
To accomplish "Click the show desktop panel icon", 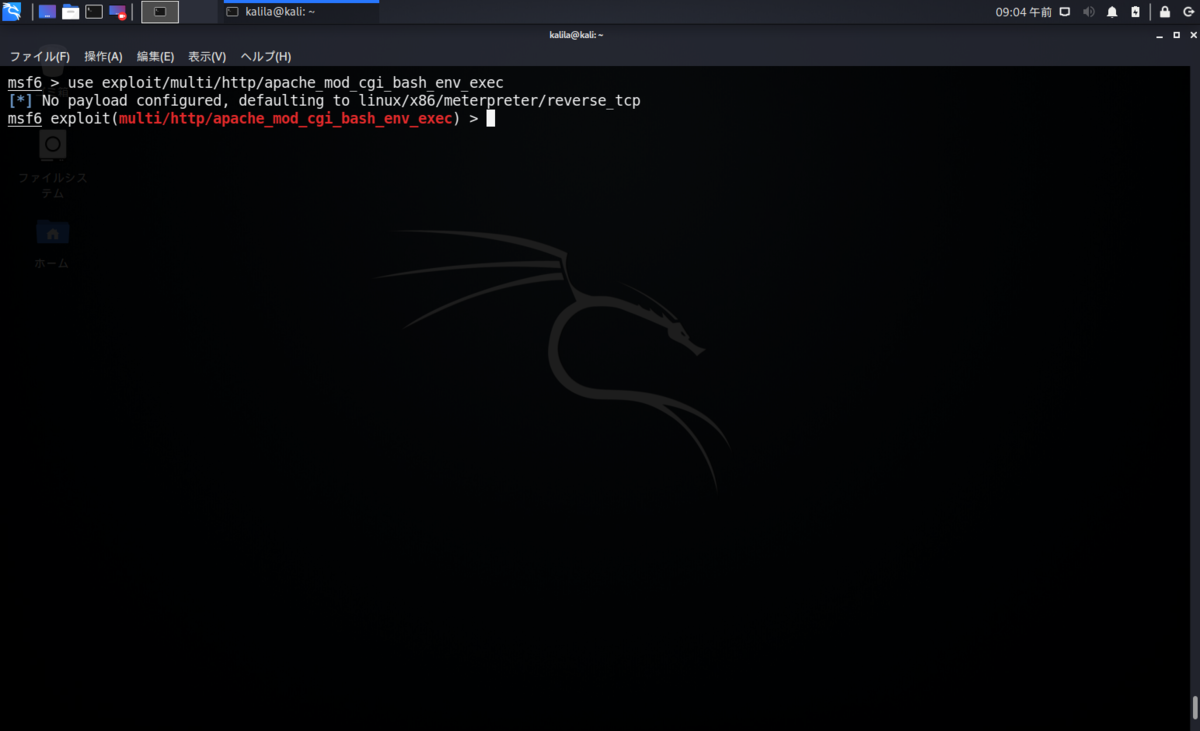I will pyautogui.click(x=47, y=12).
